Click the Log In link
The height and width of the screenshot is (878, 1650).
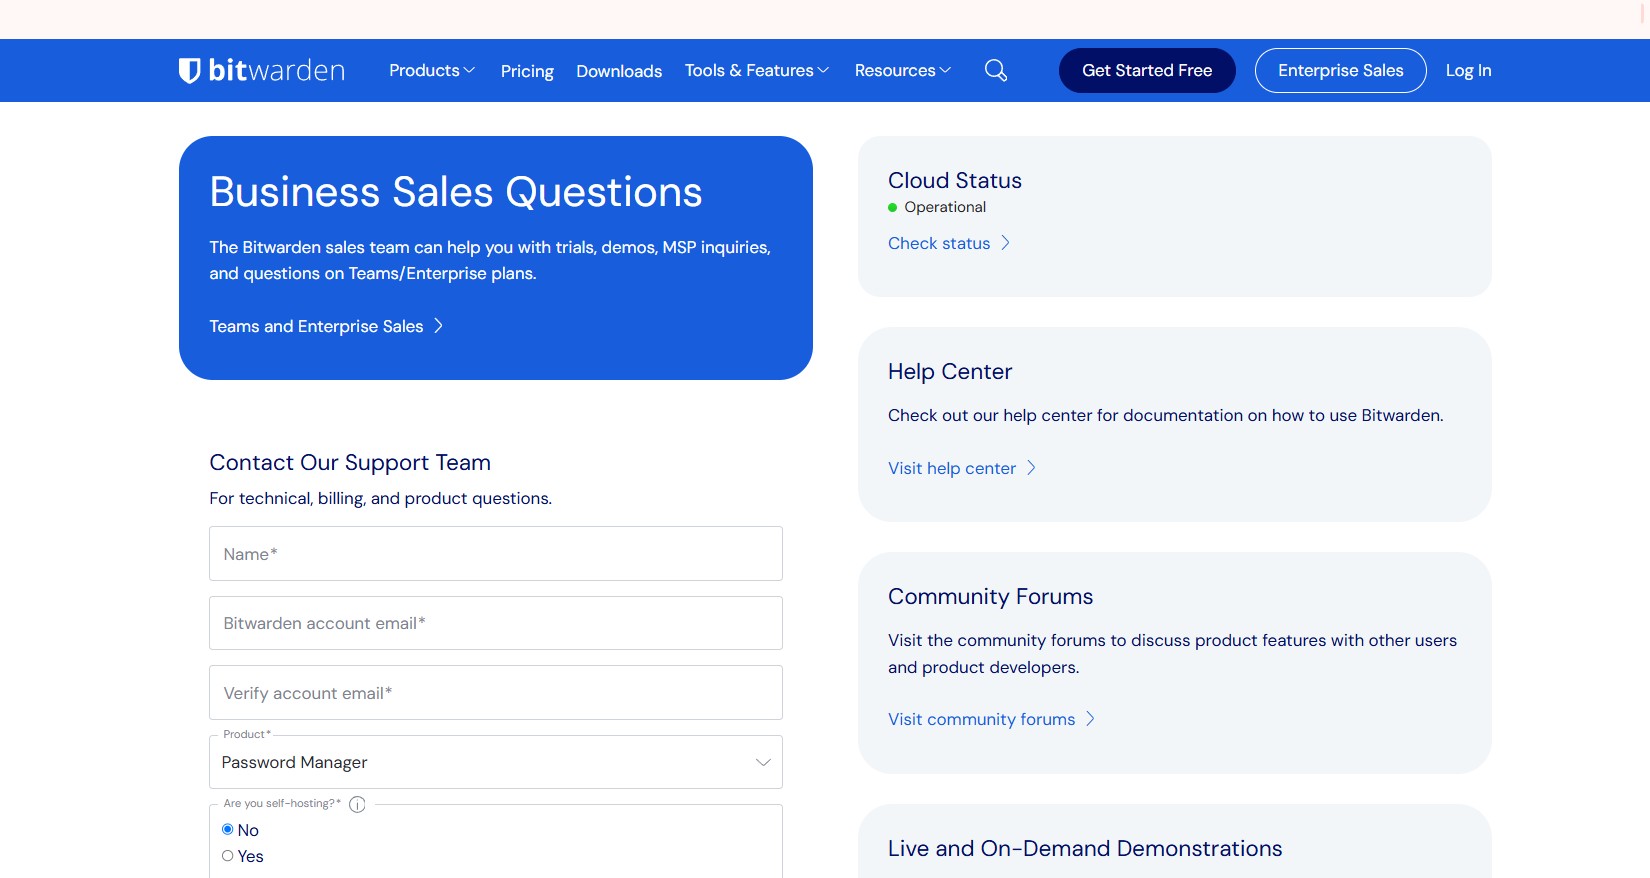pyautogui.click(x=1468, y=70)
